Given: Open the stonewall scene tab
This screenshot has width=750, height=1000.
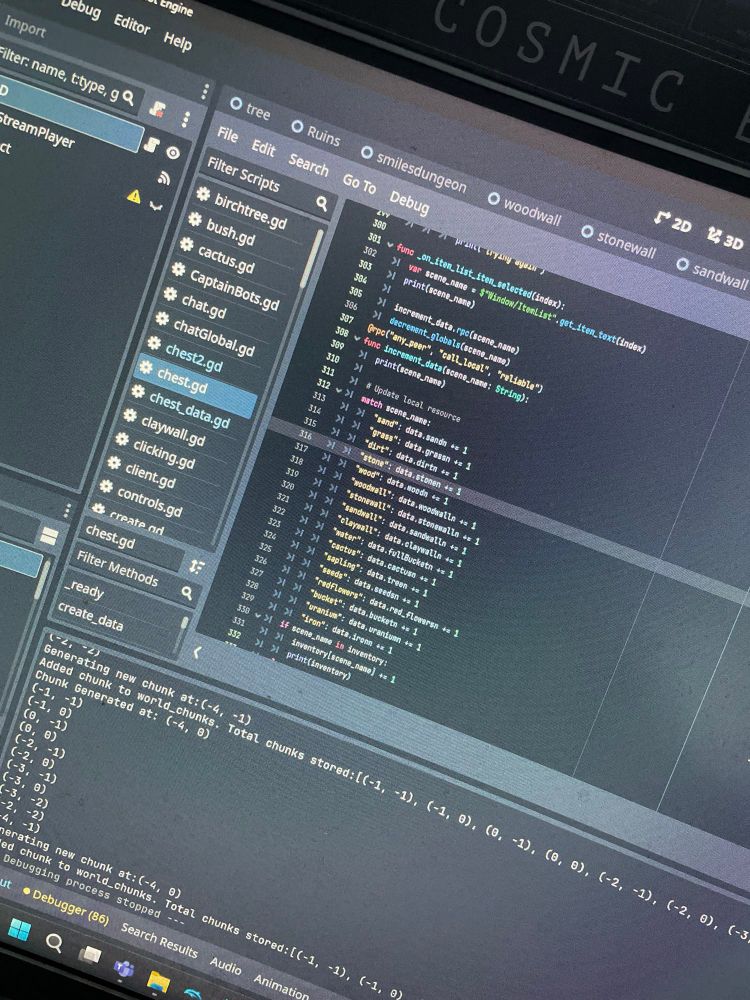Looking at the screenshot, I should coord(619,242).
